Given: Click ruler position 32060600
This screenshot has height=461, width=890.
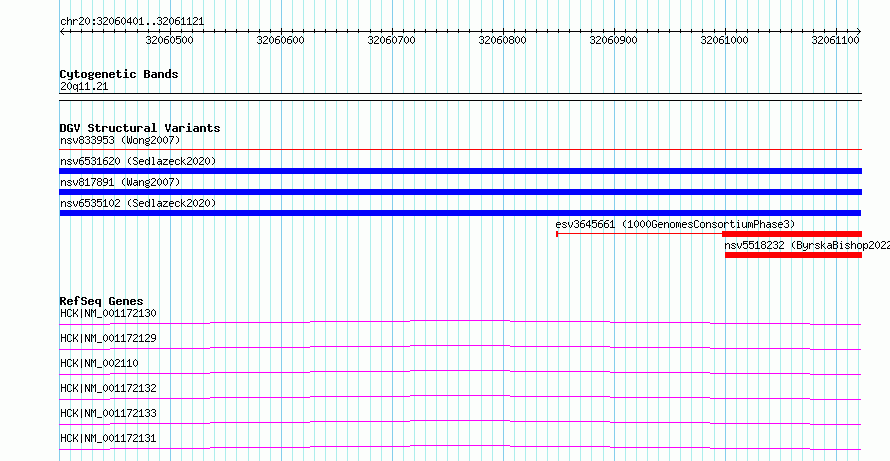Looking at the screenshot, I should [x=280, y=40].
